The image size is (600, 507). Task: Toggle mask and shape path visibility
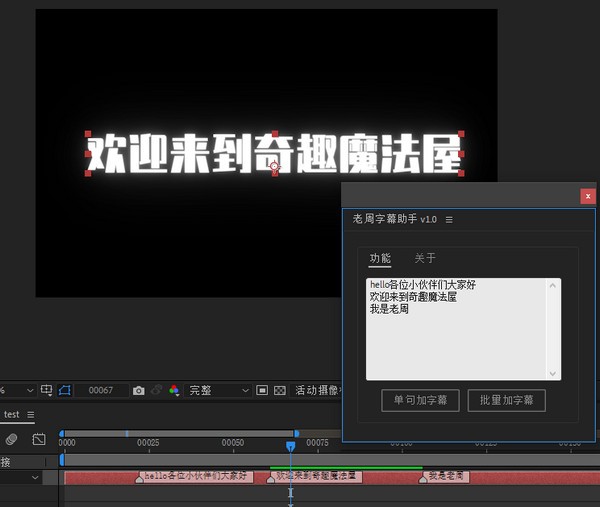point(65,390)
